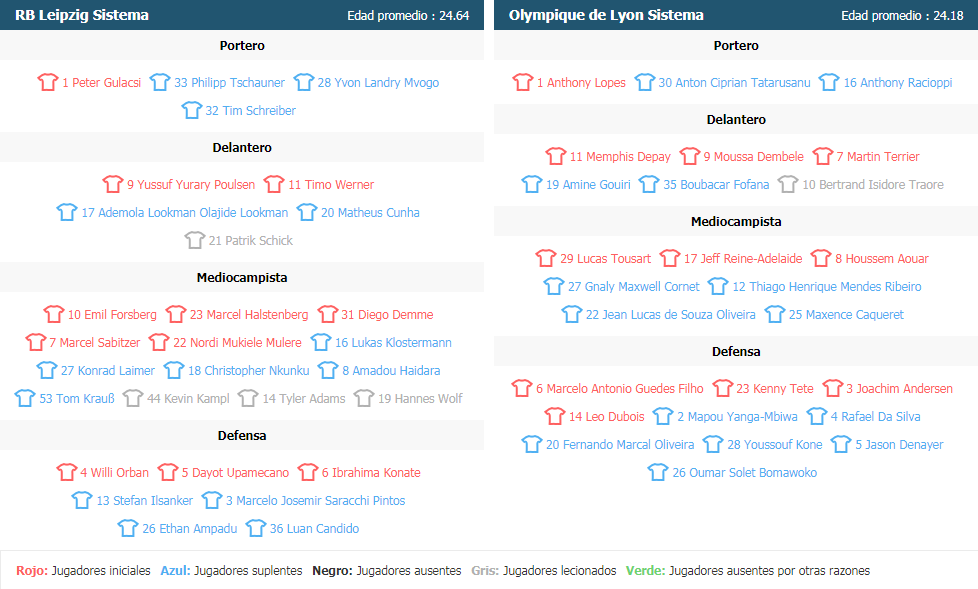Screen dimensions: 978x589
Task: Click the Olympique de Lyon Sistema header
Action: pyautogui.click(x=606, y=15)
